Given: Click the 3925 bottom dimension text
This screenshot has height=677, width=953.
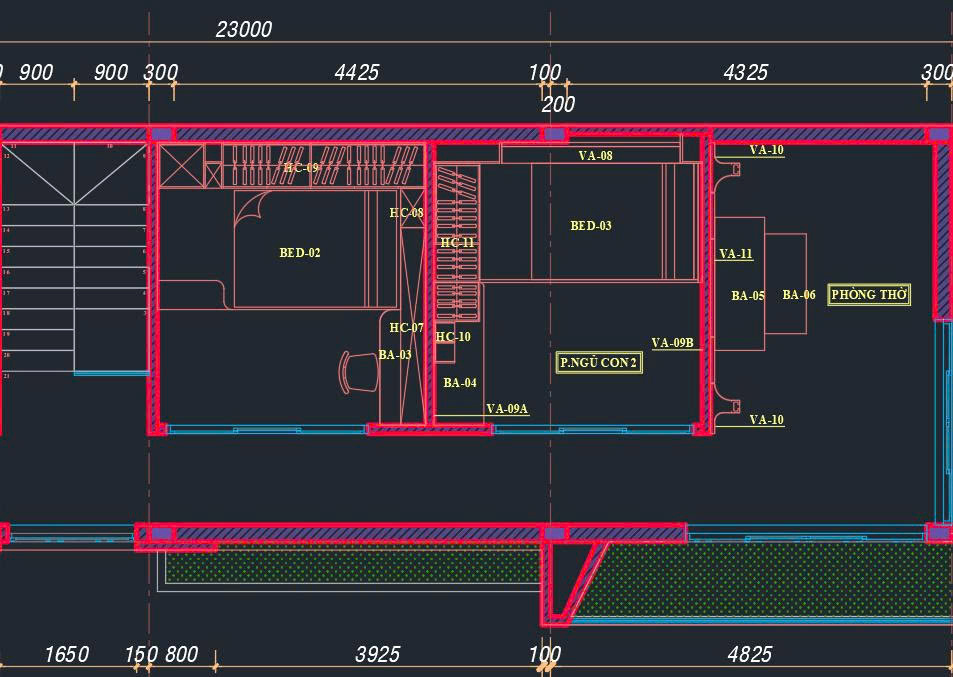Looking at the screenshot, I should point(377,655).
